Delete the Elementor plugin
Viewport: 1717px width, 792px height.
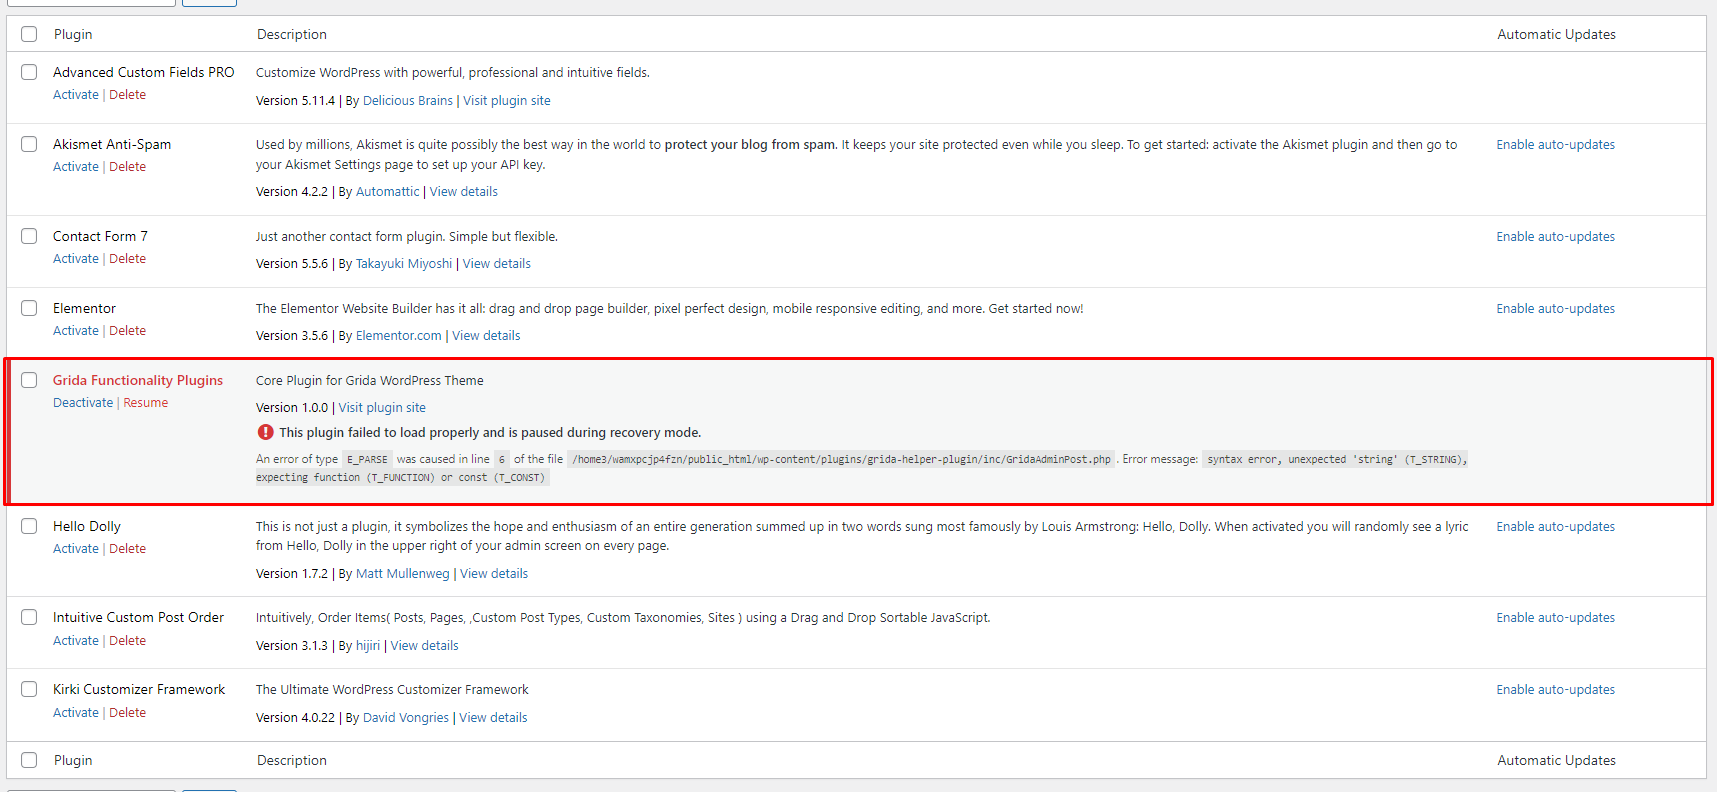tap(127, 331)
